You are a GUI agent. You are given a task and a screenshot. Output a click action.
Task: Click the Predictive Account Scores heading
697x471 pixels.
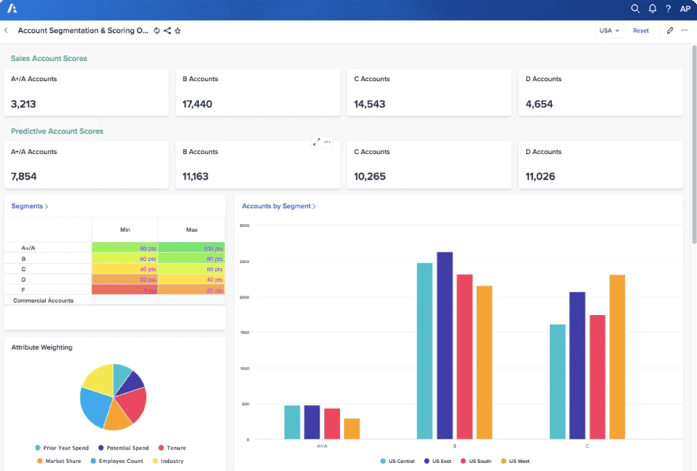57,131
